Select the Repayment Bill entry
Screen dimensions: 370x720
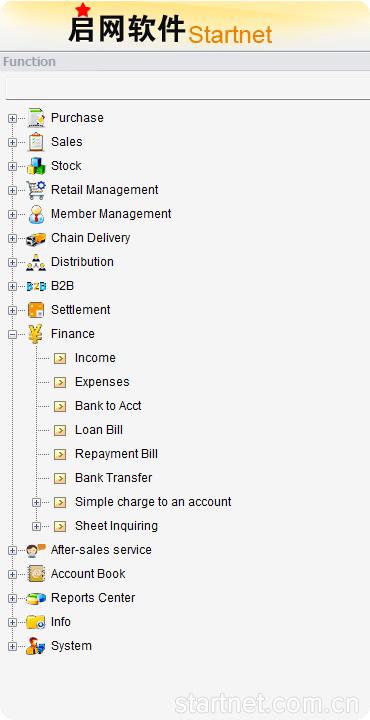click(116, 454)
